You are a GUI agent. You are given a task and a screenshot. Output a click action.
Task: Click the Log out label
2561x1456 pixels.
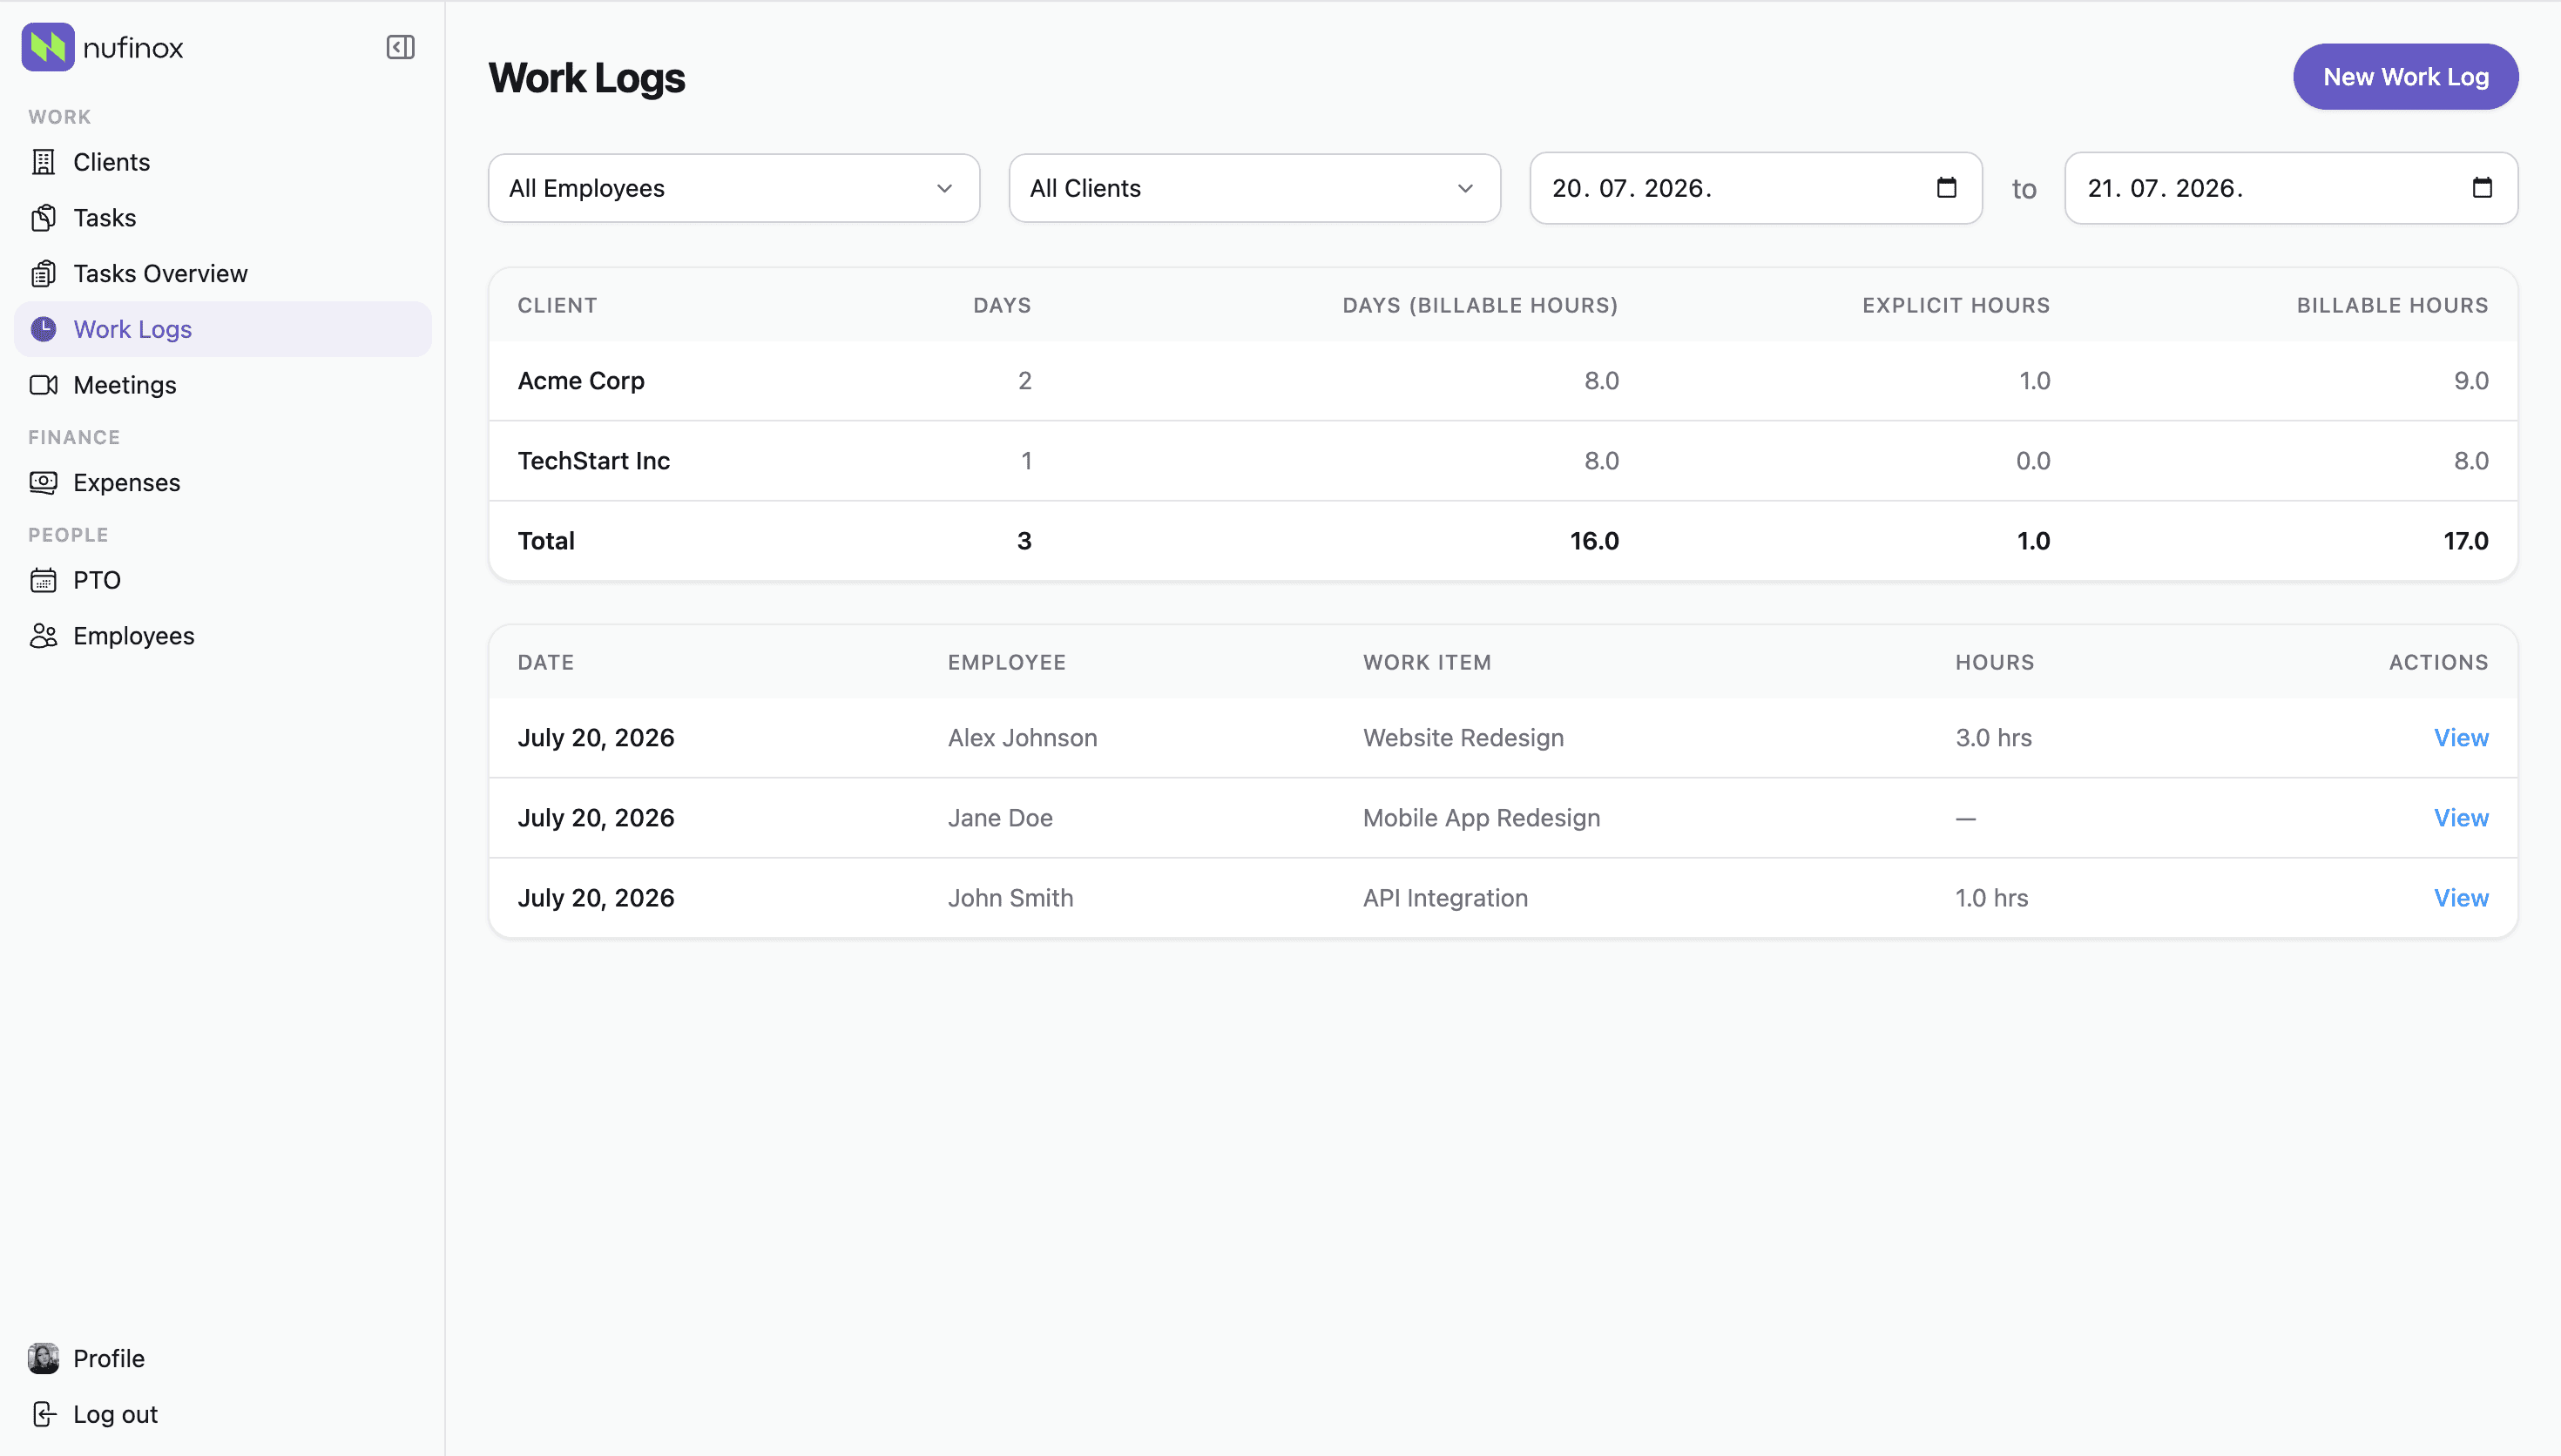[x=116, y=1414]
